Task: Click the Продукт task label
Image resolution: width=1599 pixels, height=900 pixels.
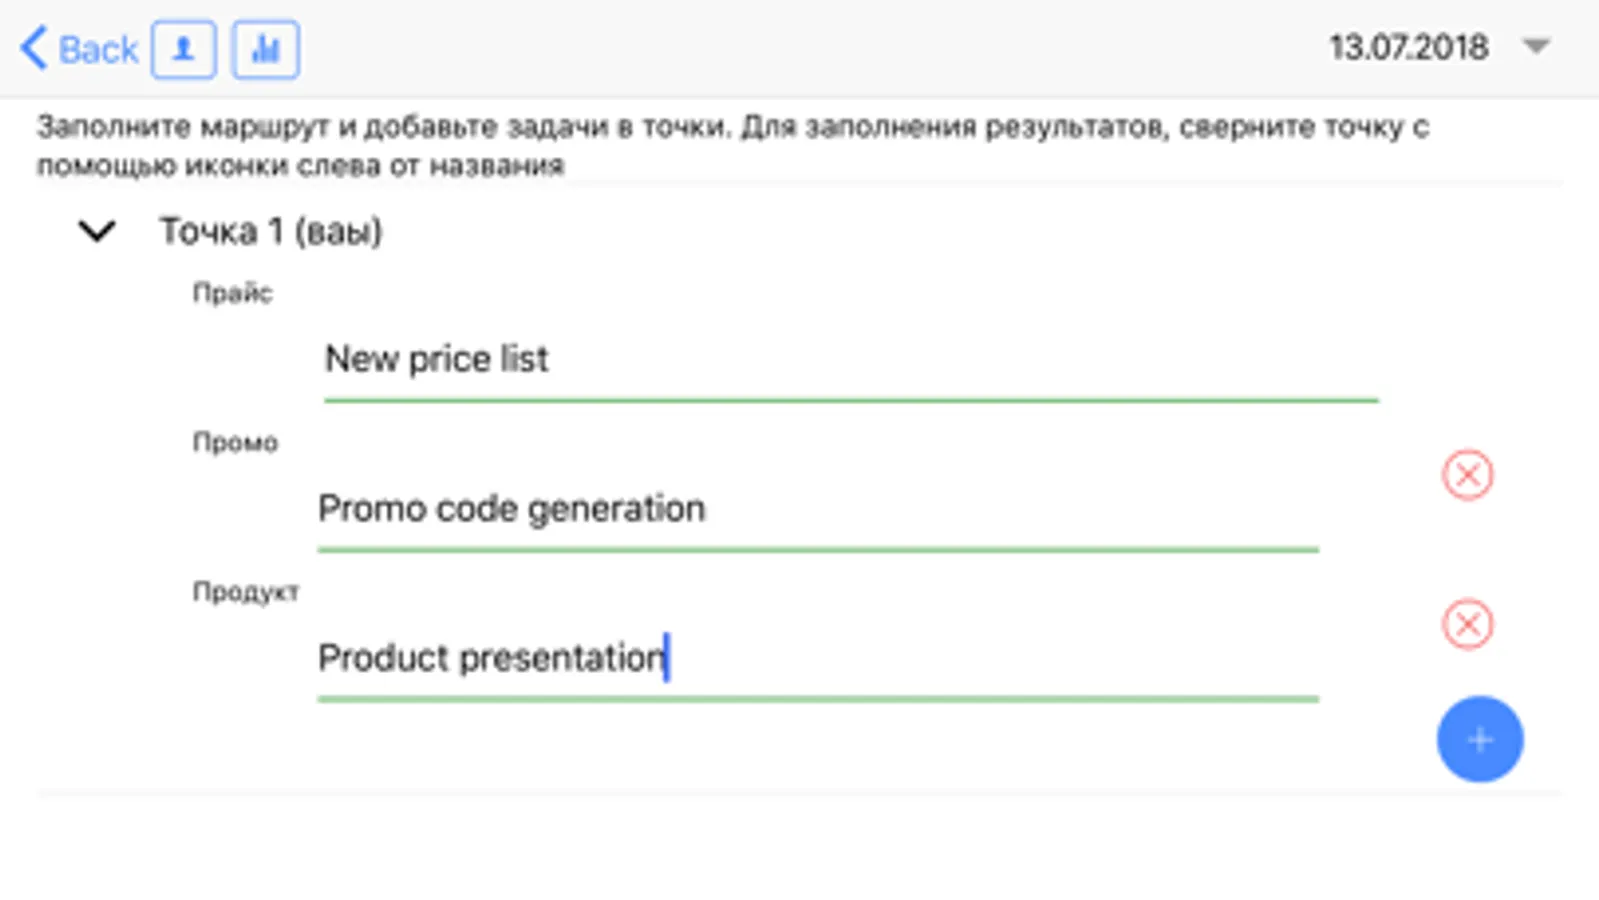Action: click(x=245, y=592)
